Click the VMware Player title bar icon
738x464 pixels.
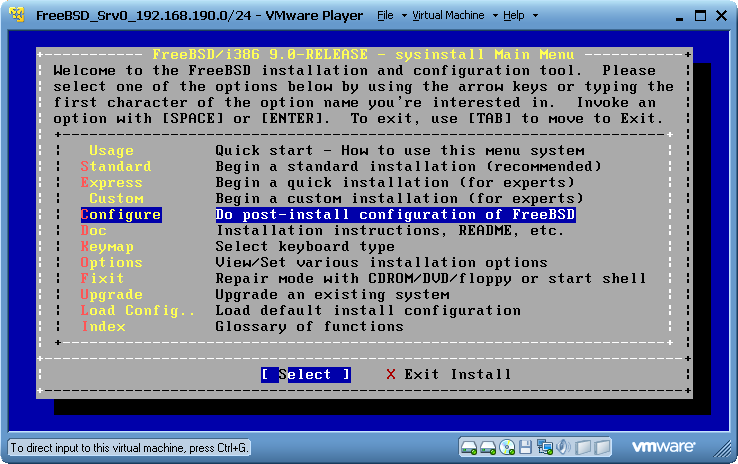tap(17, 15)
